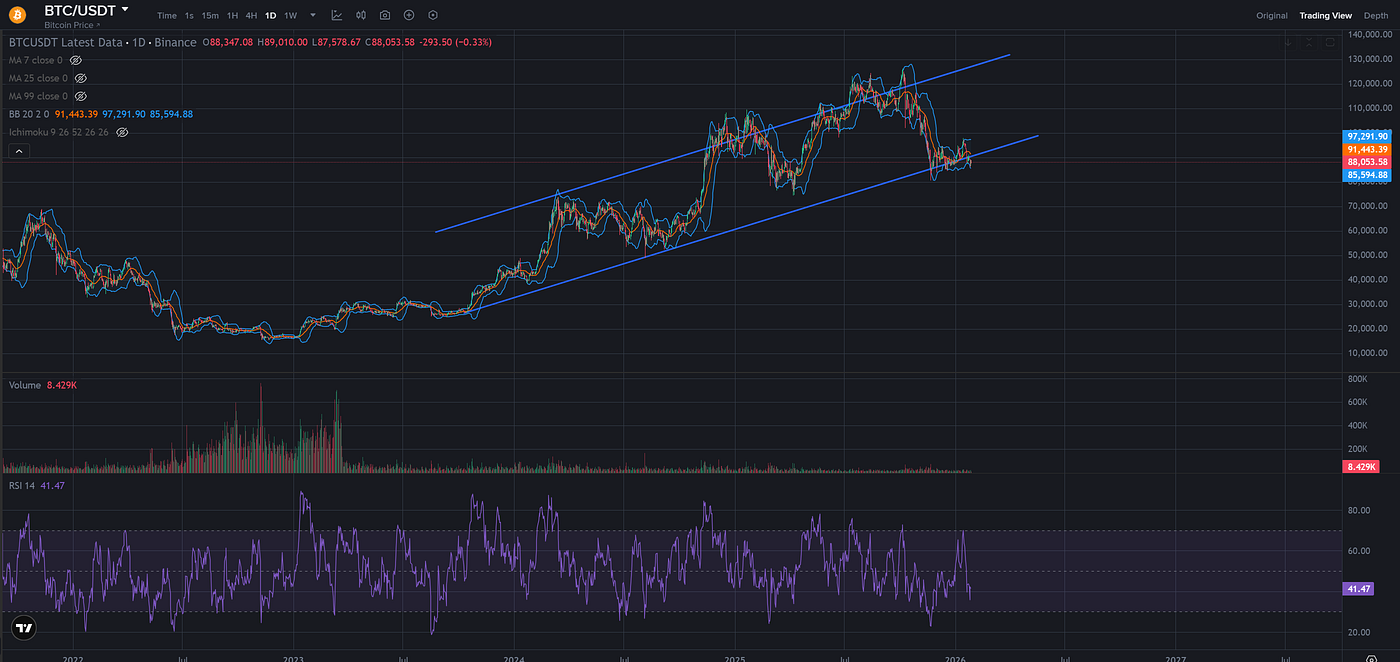
Task: Switch to the Depth chart tab
Action: point(1376,15)
